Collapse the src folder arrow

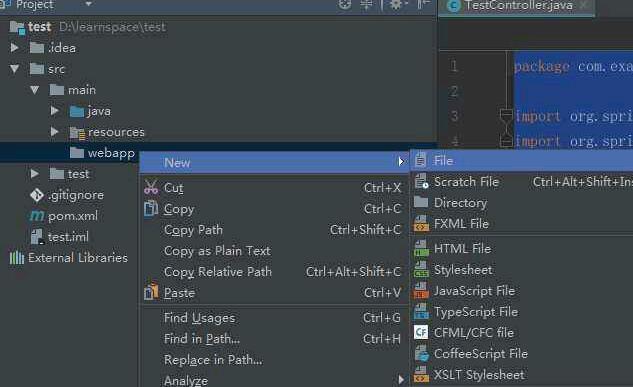(x=15, y=69)
